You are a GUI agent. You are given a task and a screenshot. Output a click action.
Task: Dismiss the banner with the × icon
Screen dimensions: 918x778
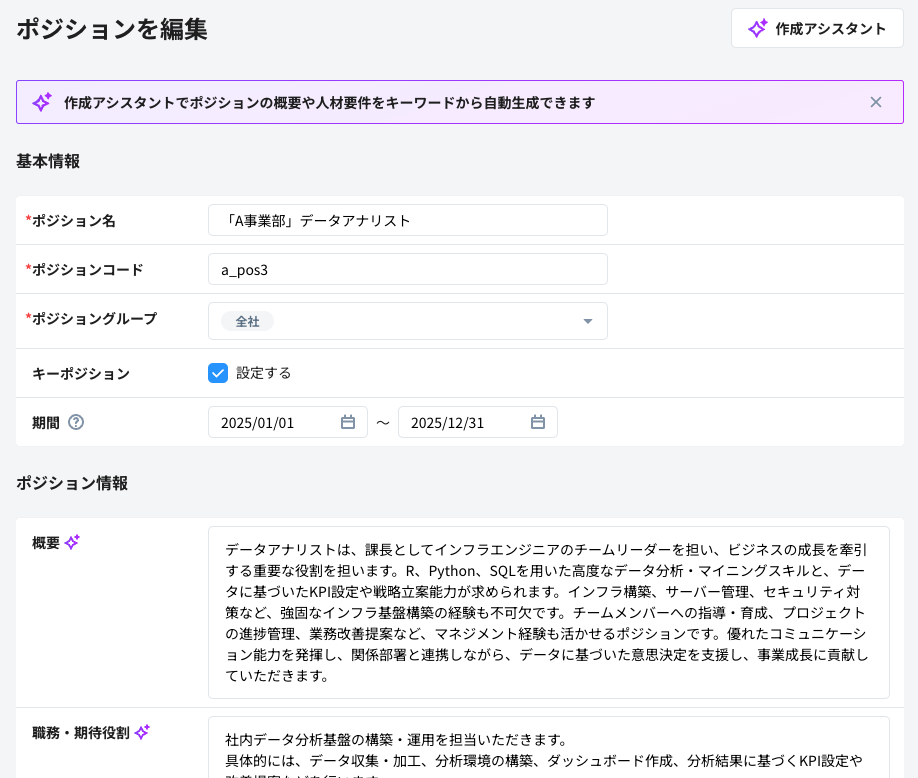[875, 101]
